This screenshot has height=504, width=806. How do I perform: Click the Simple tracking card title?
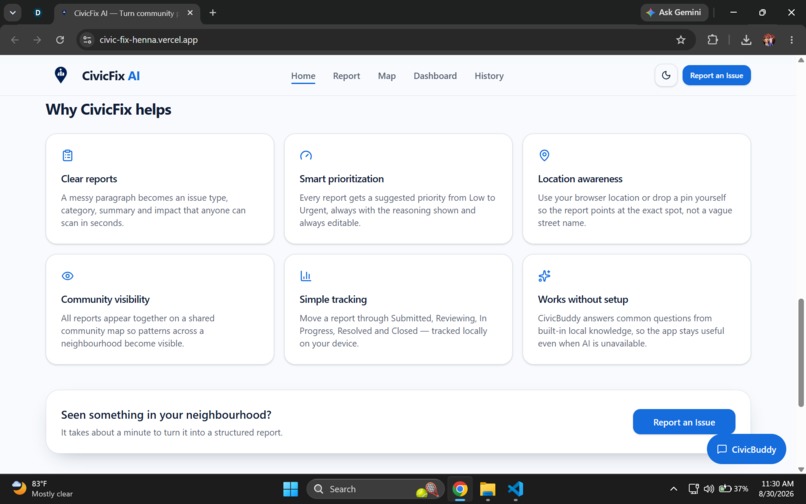(x=333, y=299)
